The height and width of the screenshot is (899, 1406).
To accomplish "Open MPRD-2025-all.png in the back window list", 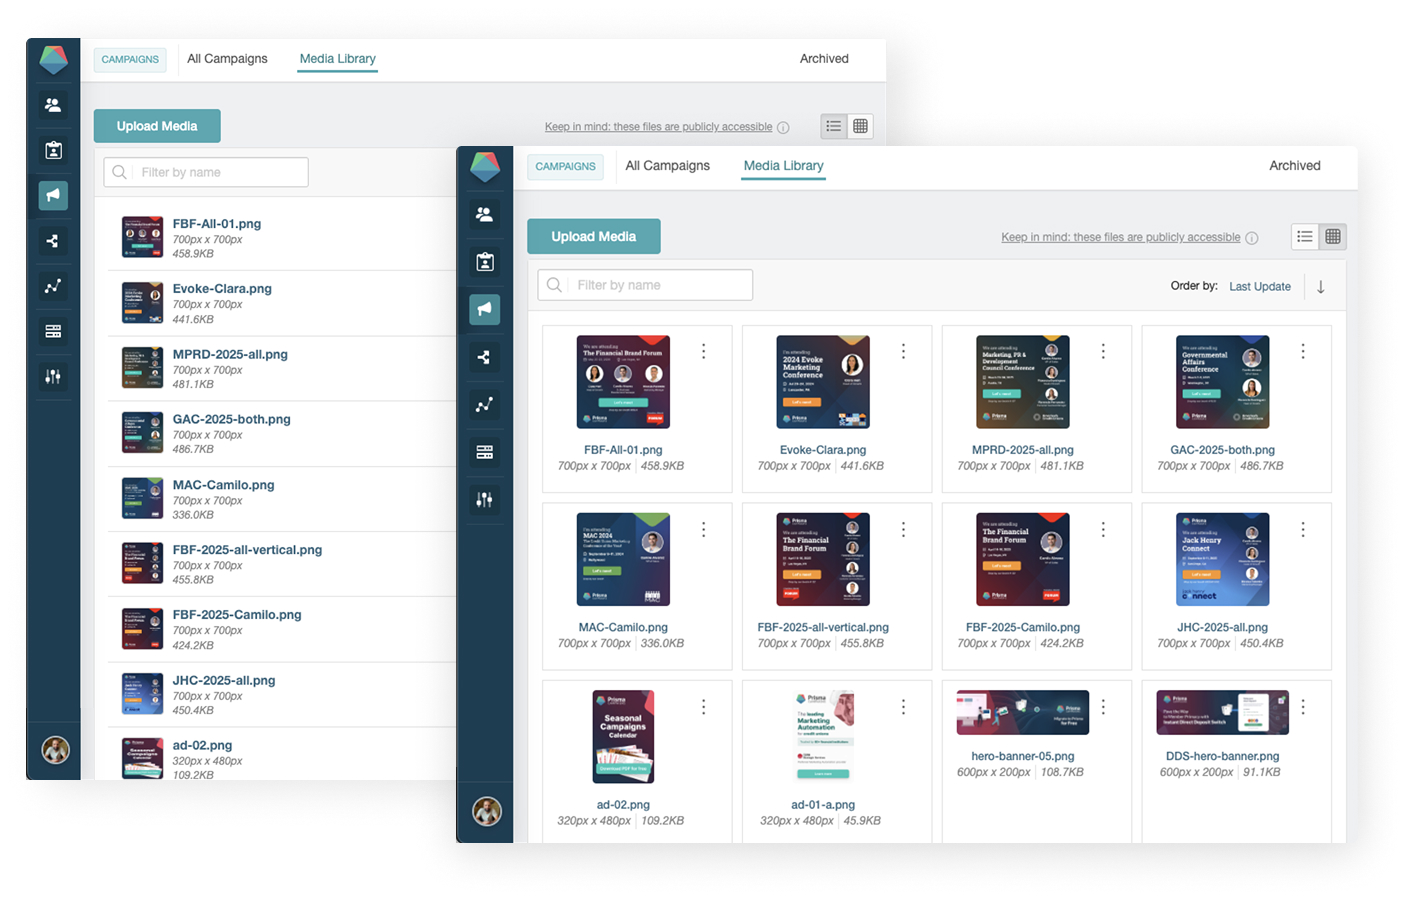I will pos(230,354).
